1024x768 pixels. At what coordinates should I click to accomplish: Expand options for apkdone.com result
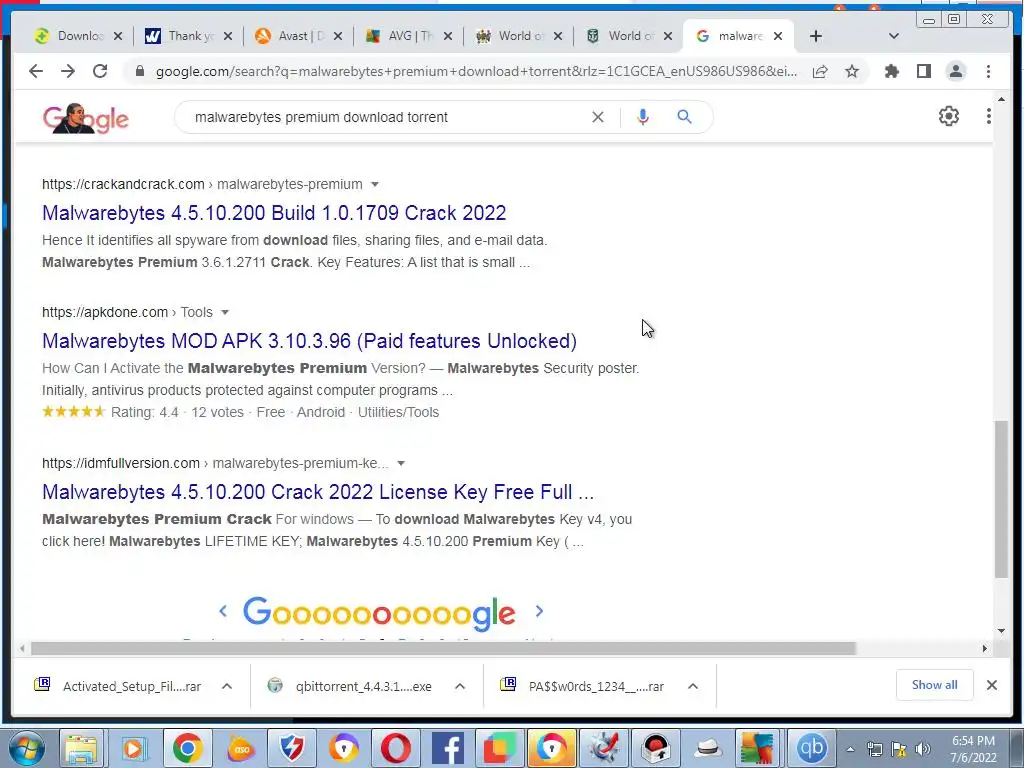[225, 313]
